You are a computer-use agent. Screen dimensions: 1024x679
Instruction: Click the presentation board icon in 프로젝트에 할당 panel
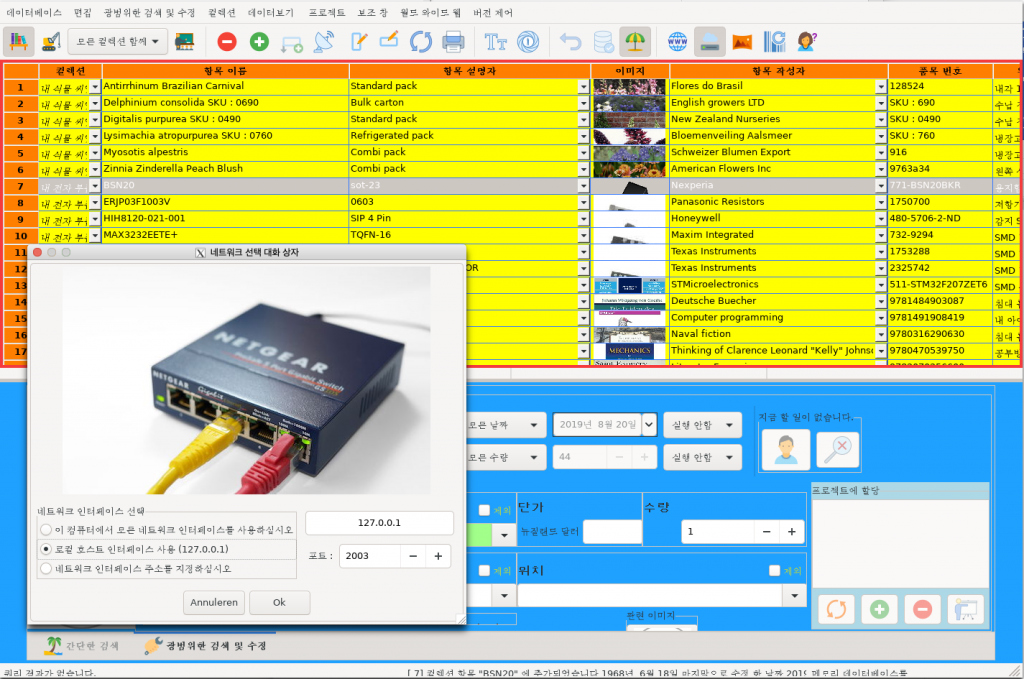[x=965, y=610]
